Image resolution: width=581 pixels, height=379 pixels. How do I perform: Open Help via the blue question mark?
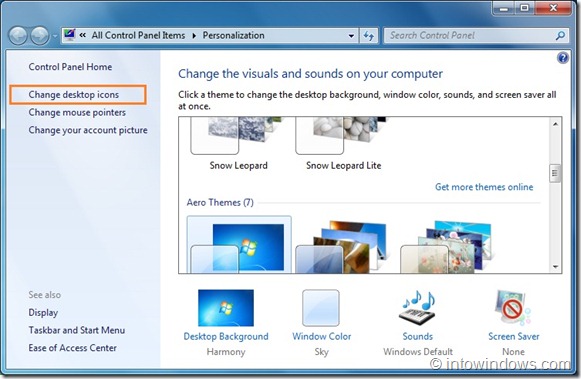click(x=562, y=58)
